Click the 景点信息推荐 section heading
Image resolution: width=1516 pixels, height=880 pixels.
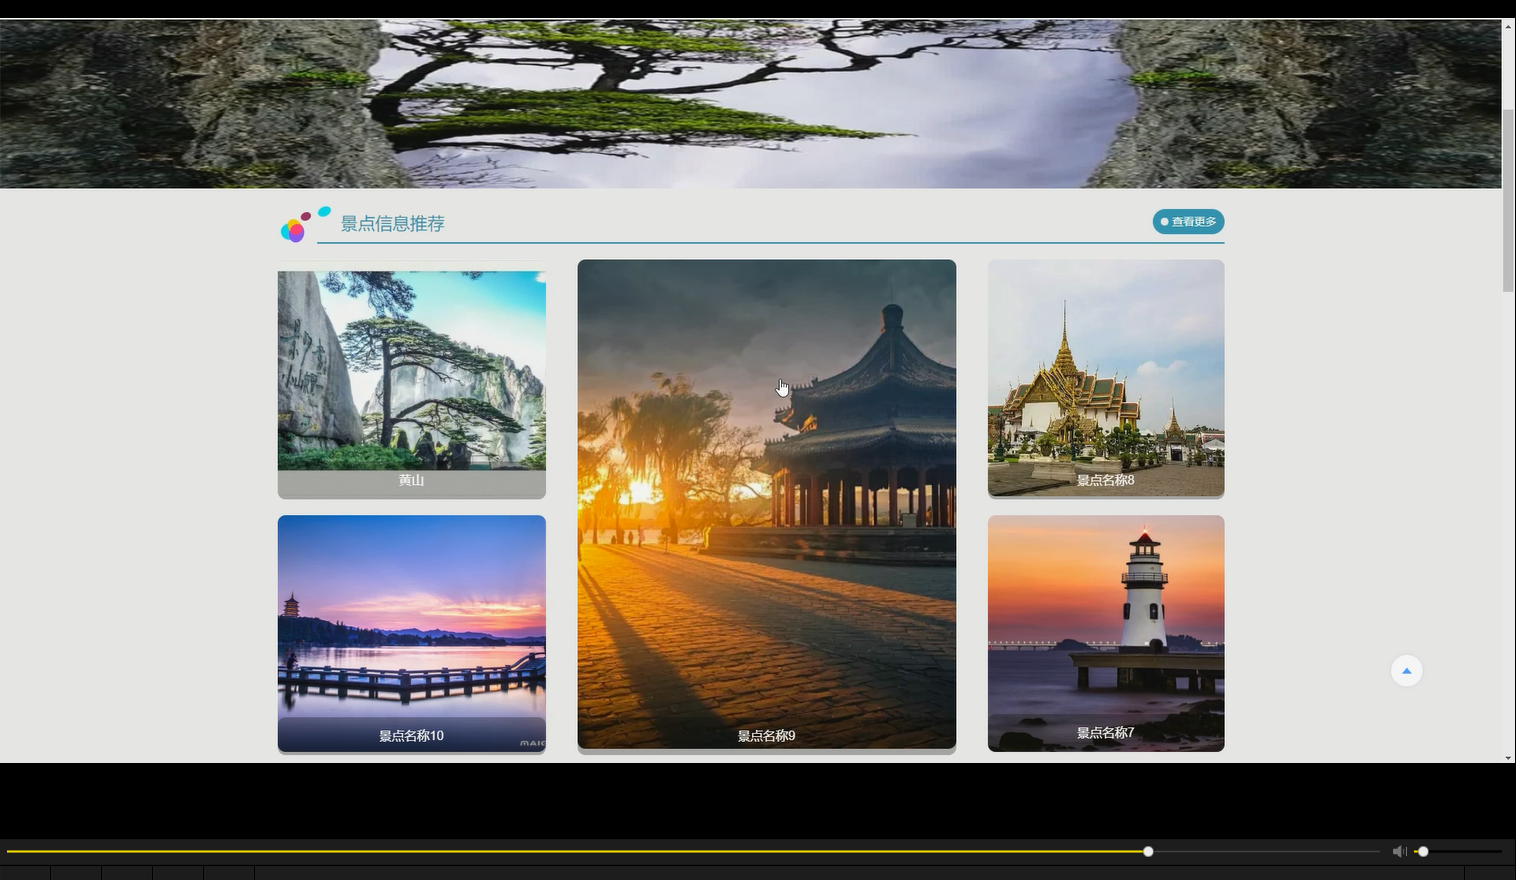point(393,224)
